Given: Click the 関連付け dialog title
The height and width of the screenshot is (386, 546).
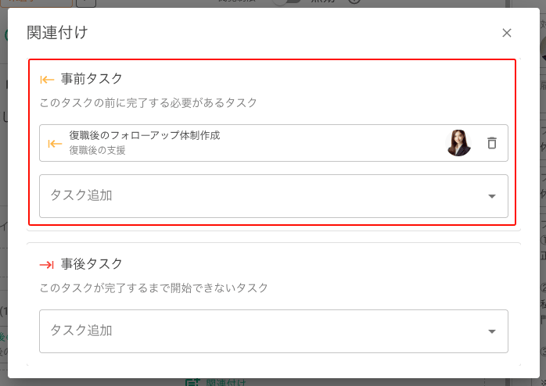Looking at the screenshot, I should (x=57, y=33).
